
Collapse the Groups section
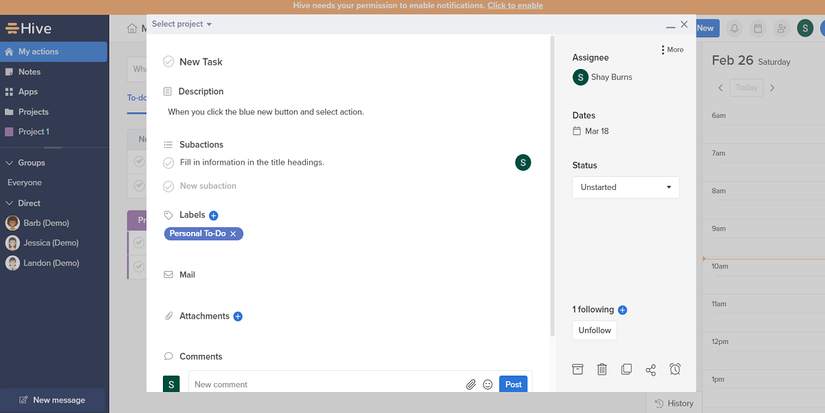click(9, 163)
